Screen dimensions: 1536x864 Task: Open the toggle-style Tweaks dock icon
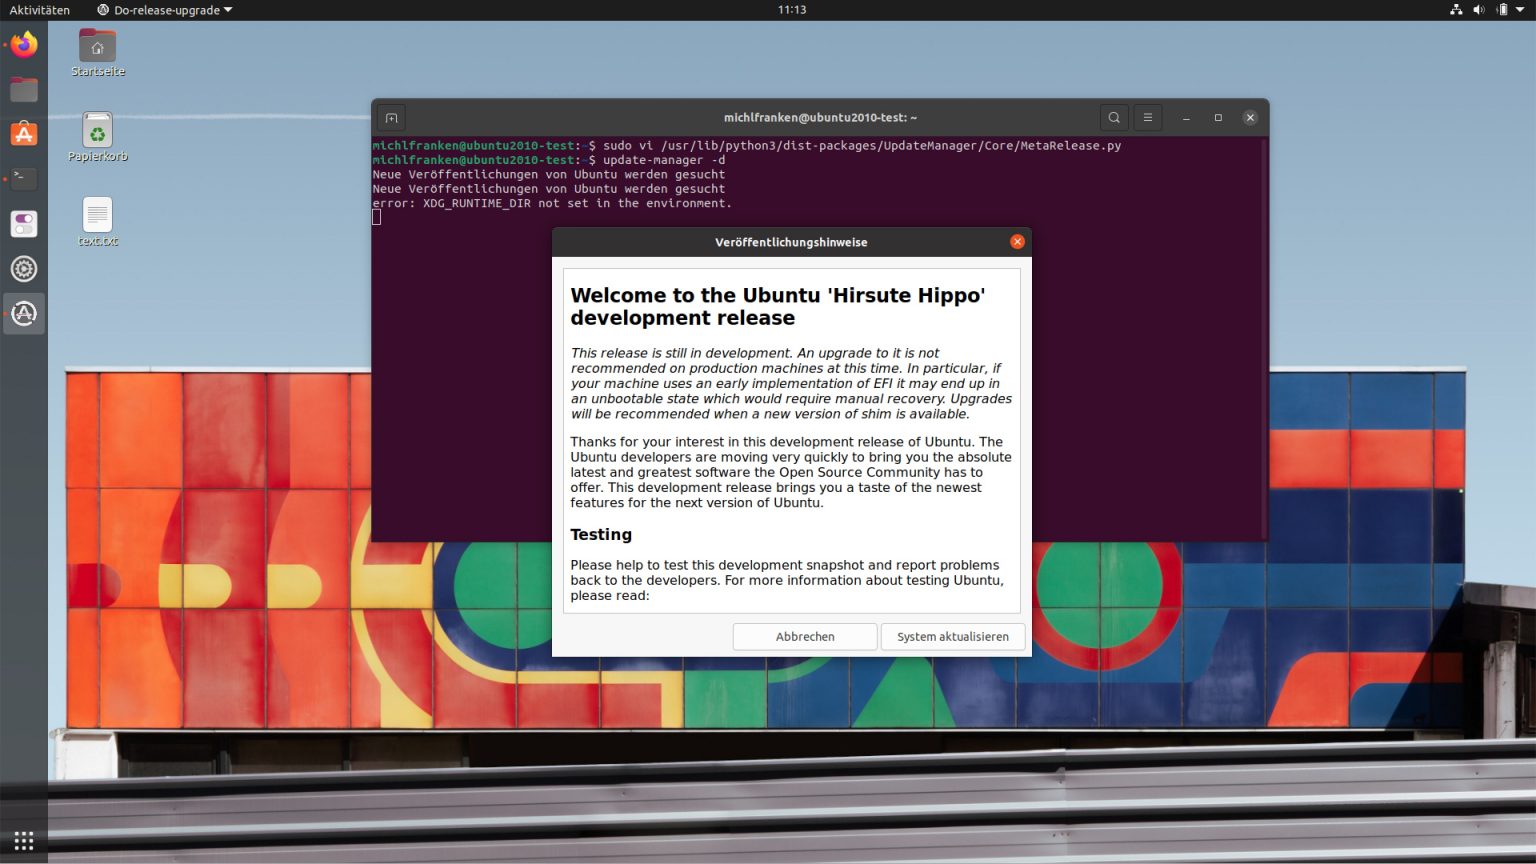click(24, 224)
